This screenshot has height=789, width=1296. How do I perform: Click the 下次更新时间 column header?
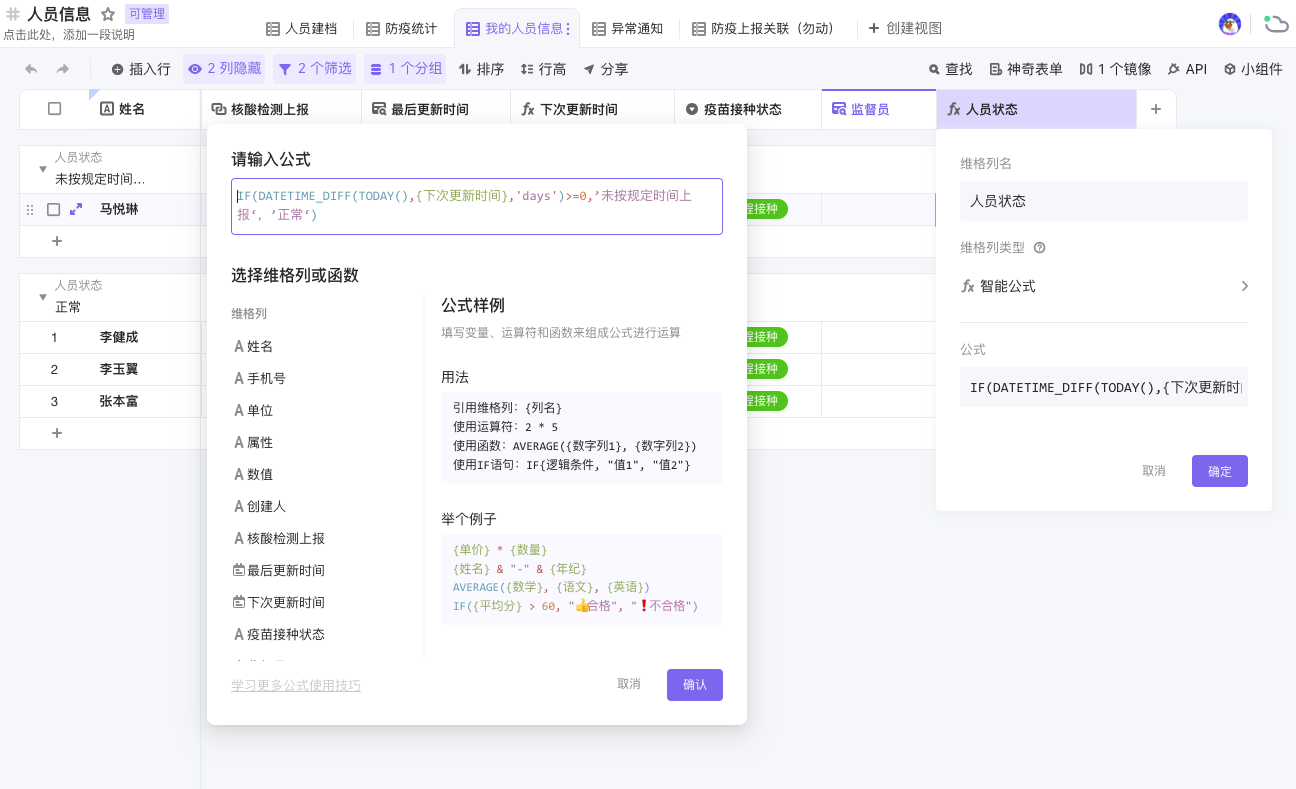(592, 109)
